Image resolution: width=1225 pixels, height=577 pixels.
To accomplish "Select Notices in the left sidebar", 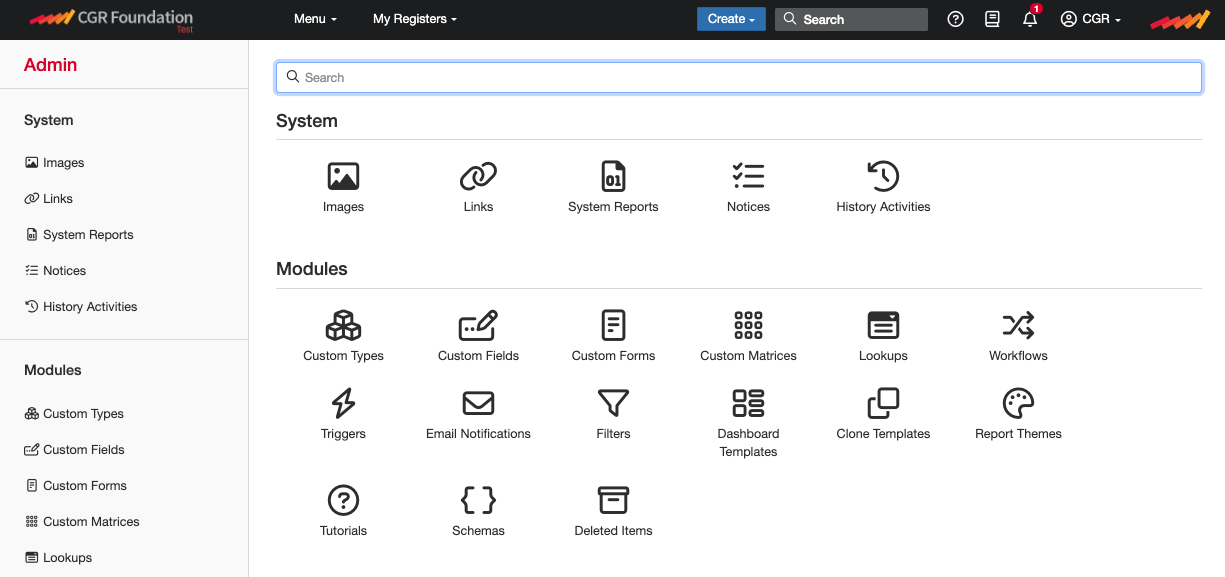I will (x=55, y=271).
